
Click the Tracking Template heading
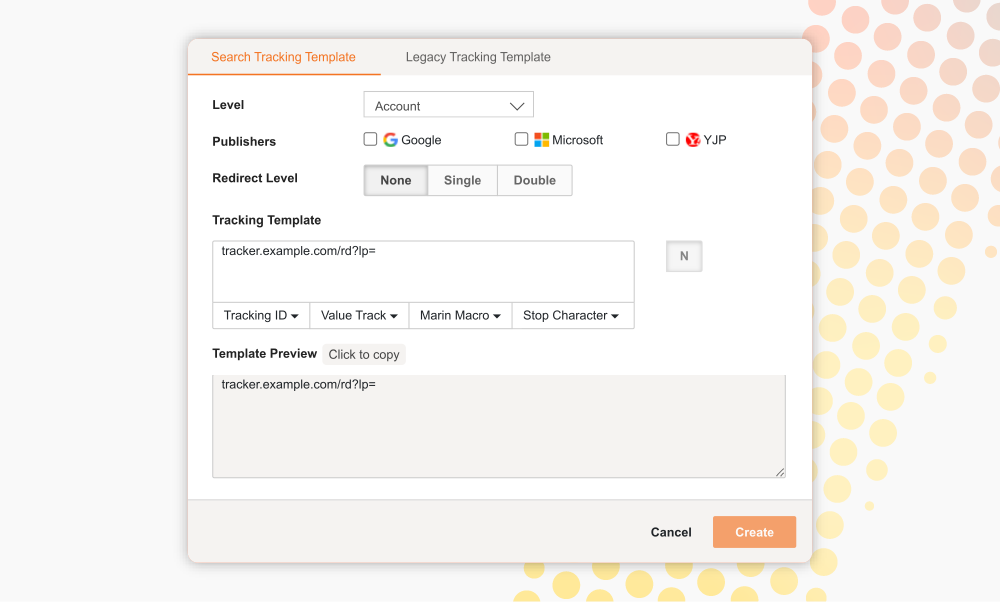click(267, 220)
